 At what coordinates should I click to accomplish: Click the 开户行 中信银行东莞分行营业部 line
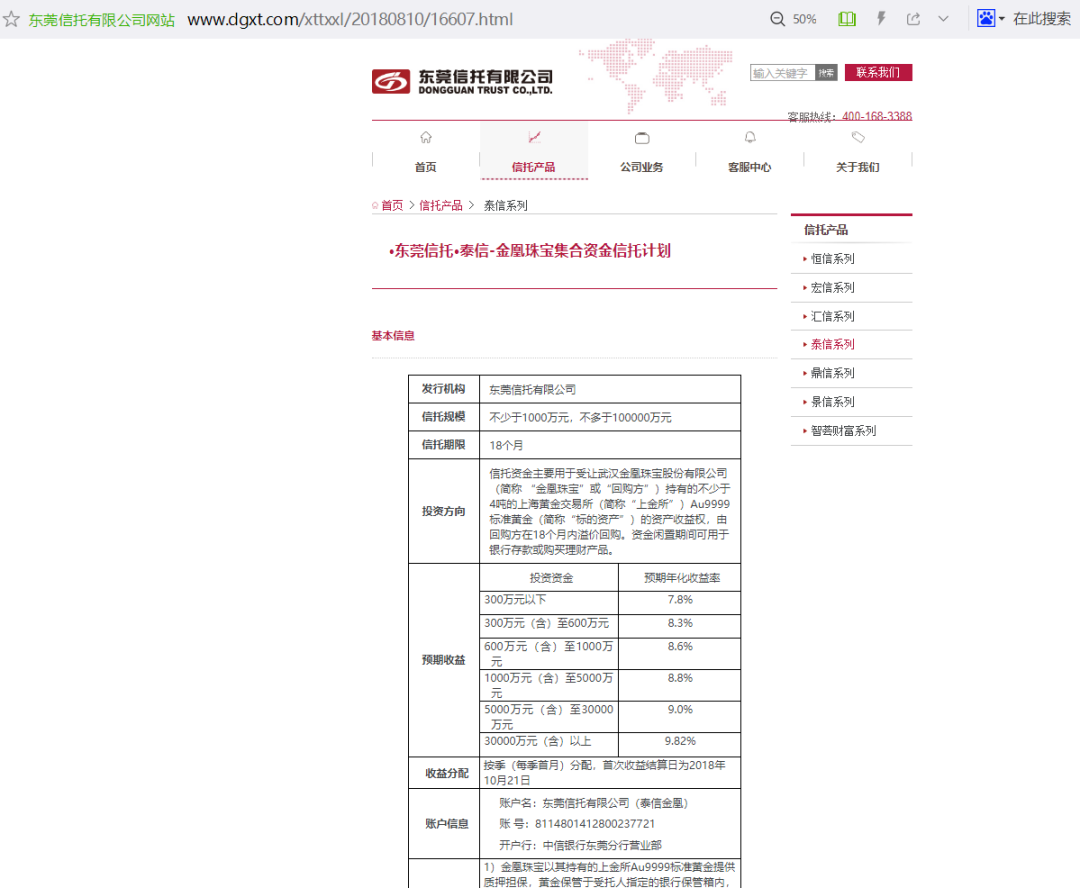pos(580,845)
